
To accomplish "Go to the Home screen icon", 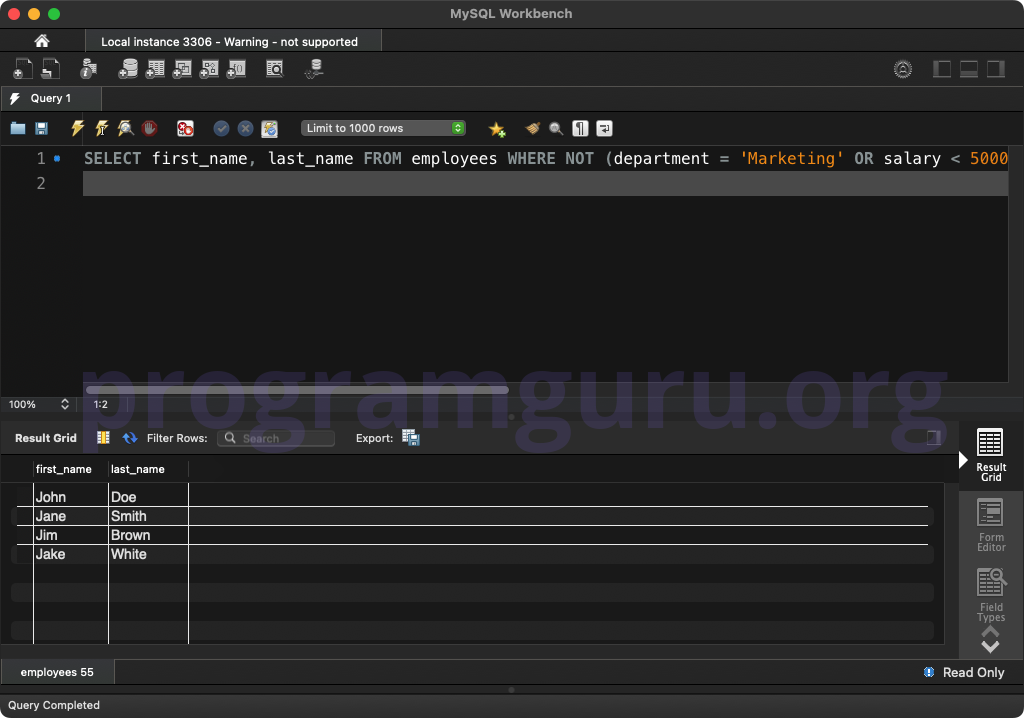I will (x=42, y=41).
